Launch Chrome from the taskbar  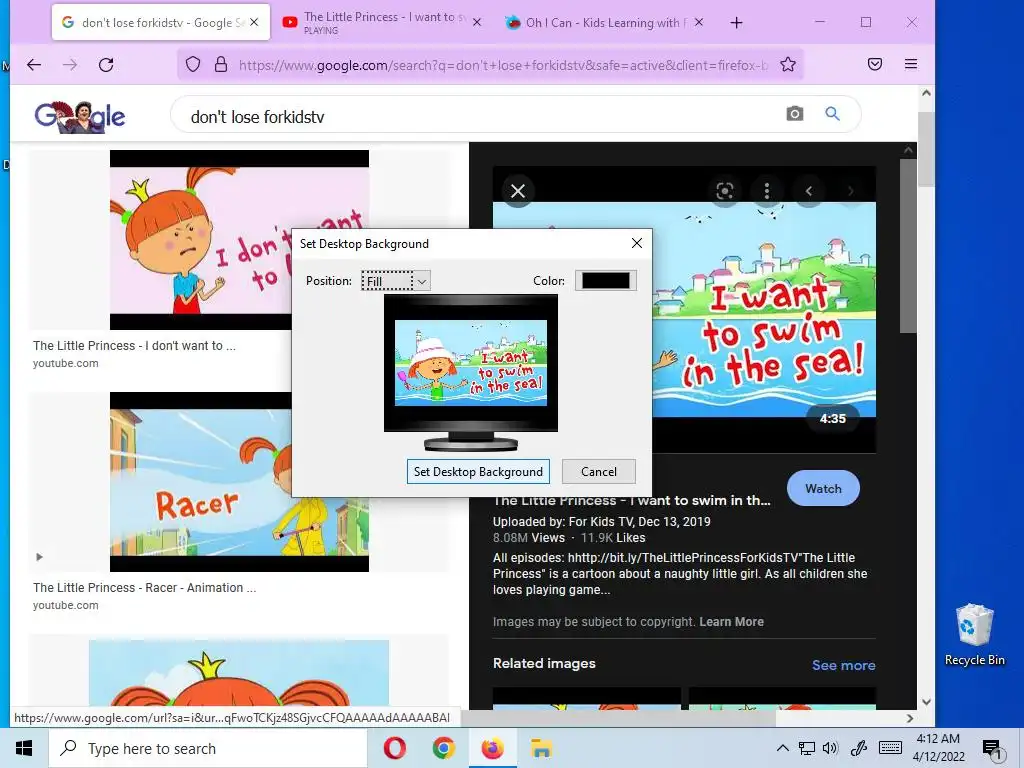(x=443, y=748)
